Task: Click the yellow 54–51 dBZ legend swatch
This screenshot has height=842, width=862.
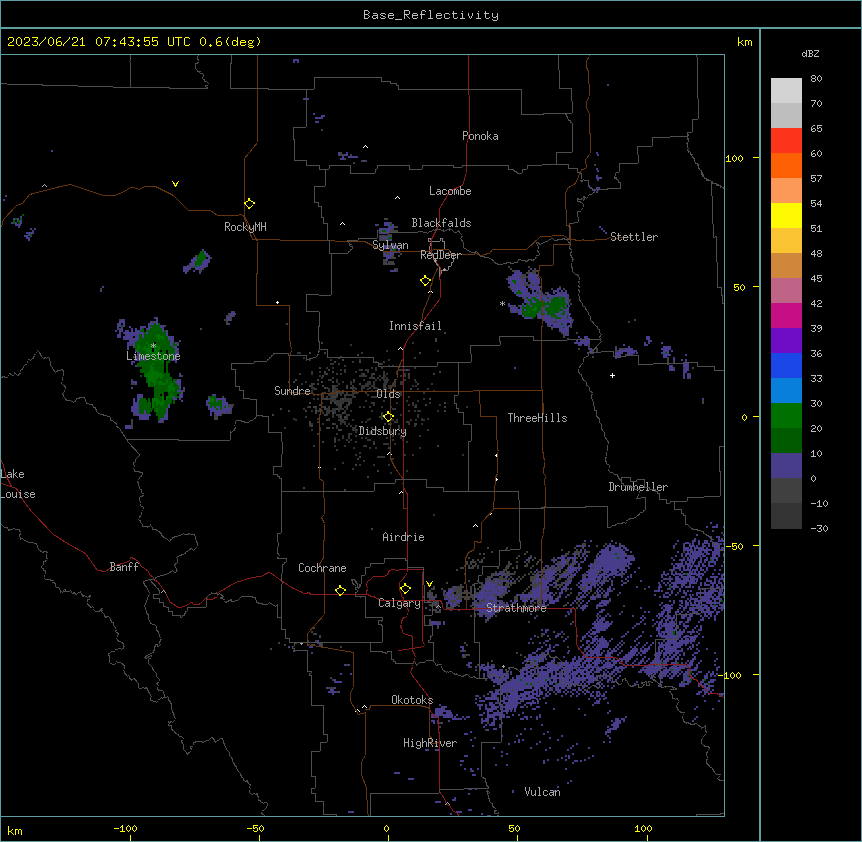Action: point(786,215)
